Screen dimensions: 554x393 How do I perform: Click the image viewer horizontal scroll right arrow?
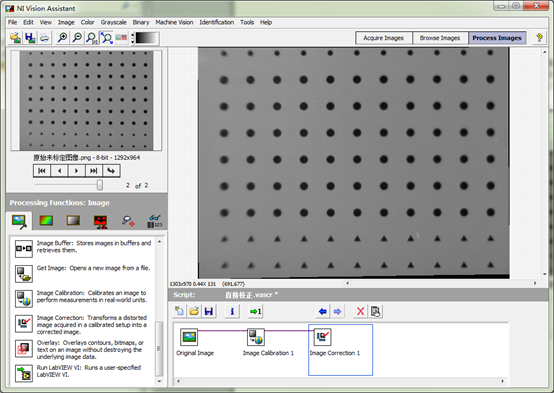(535, 283)
